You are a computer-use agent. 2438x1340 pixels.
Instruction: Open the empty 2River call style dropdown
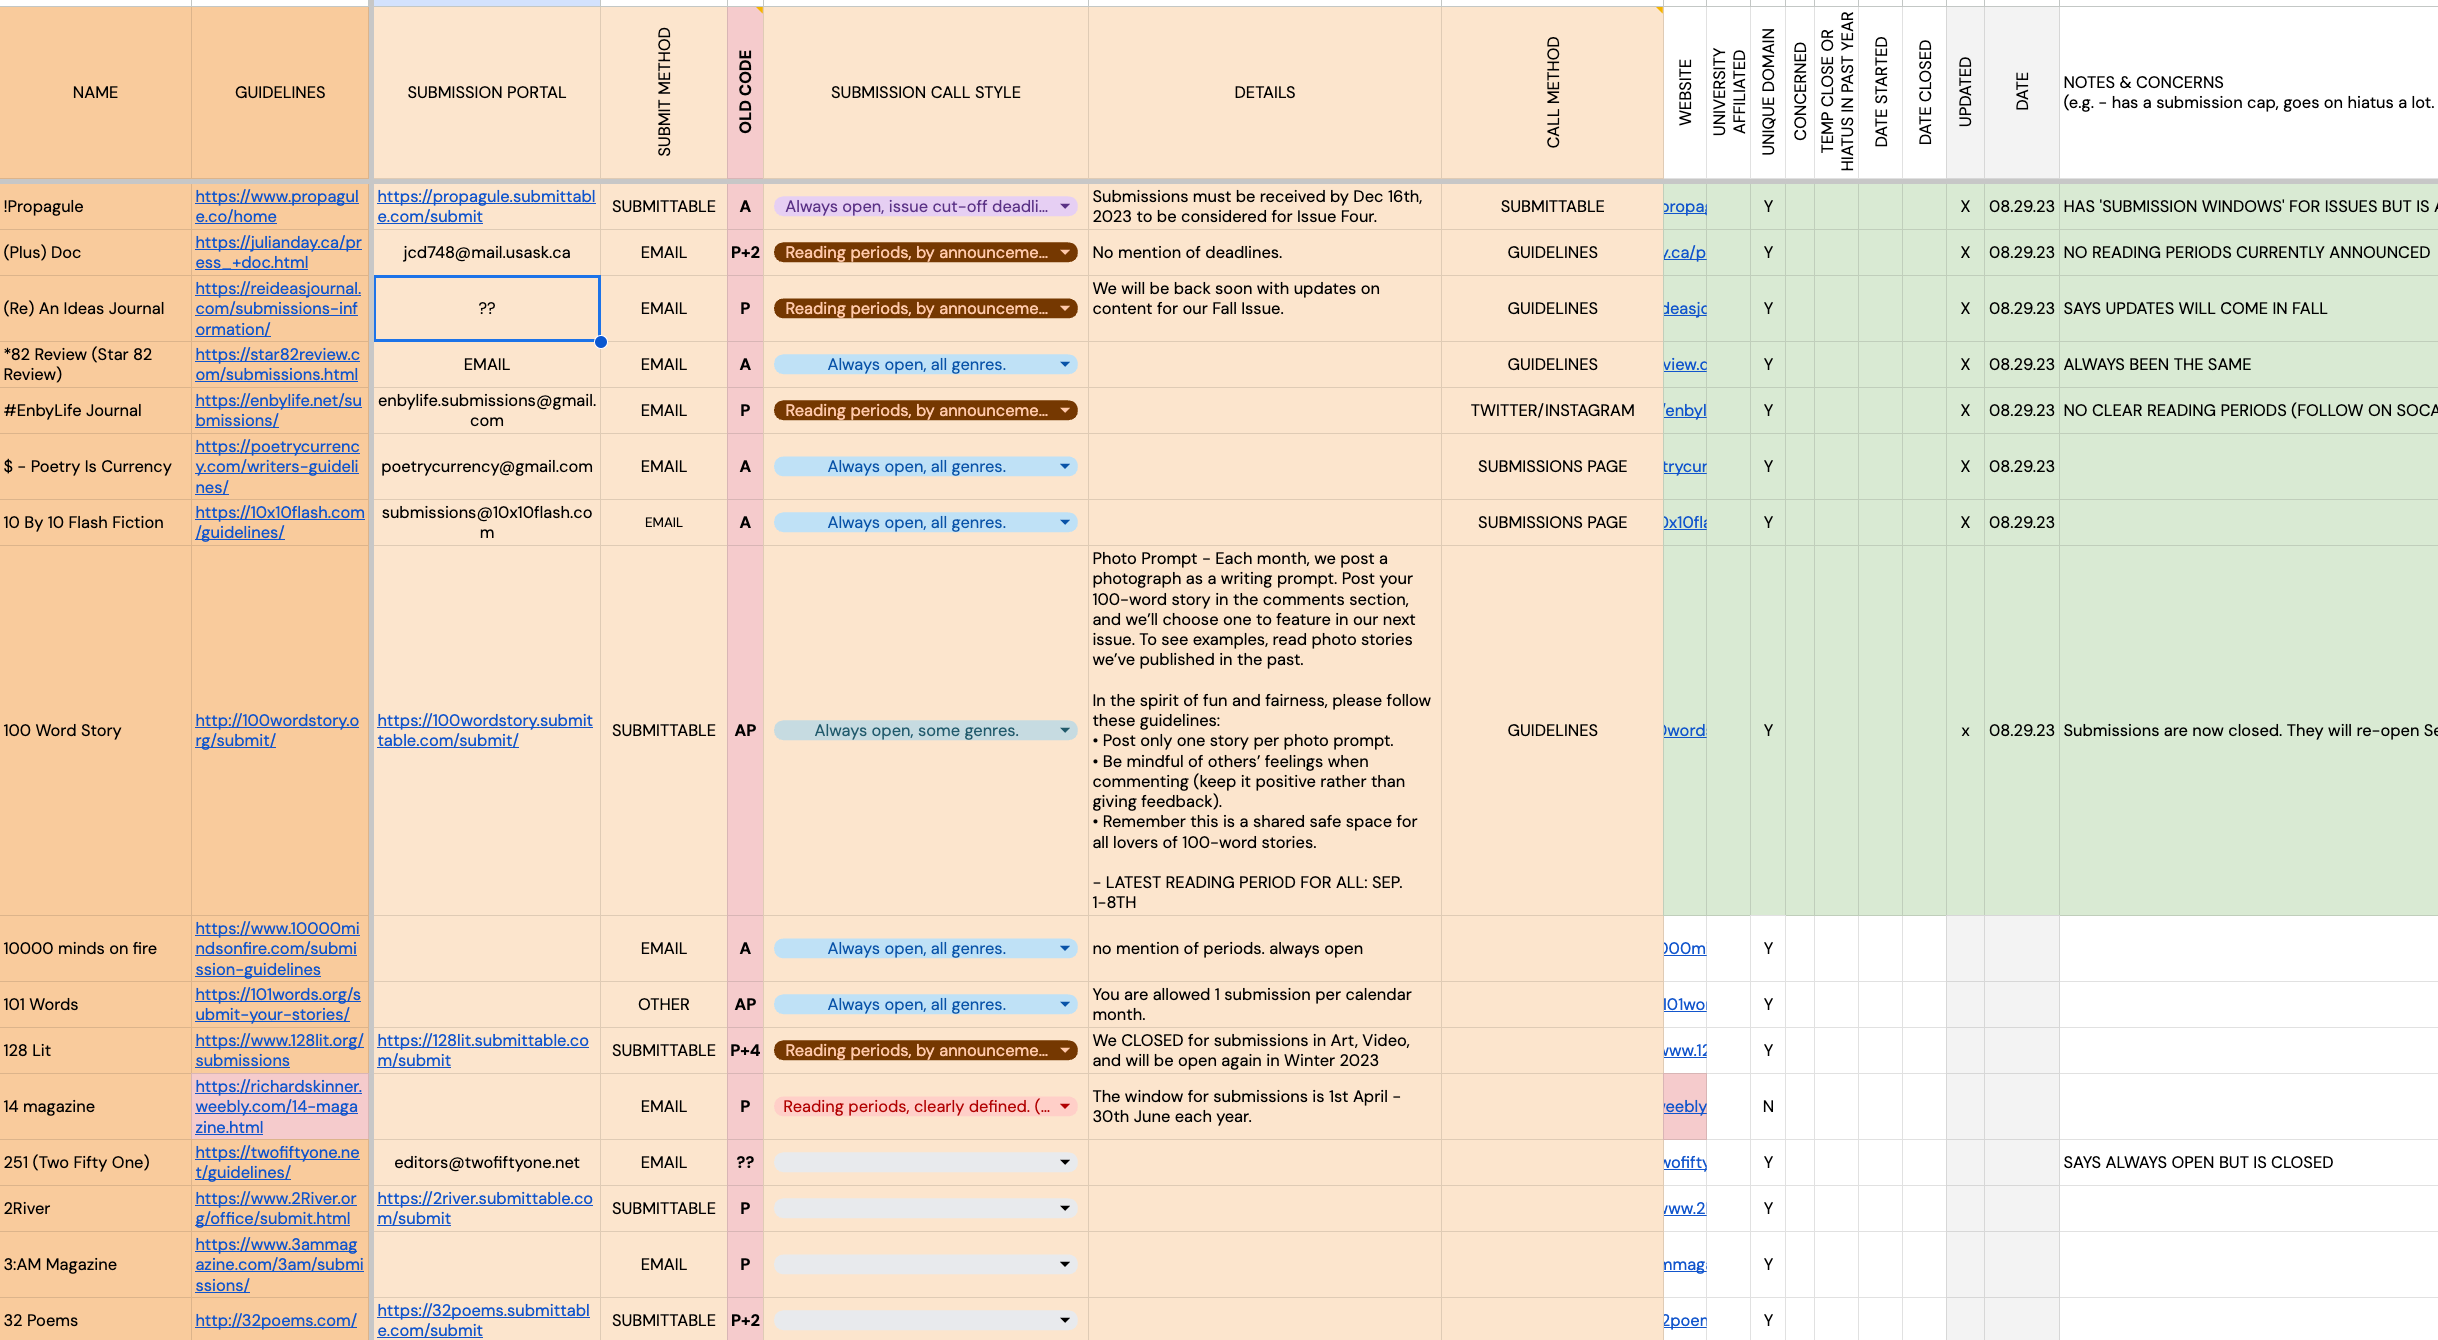click(925, 1208)
